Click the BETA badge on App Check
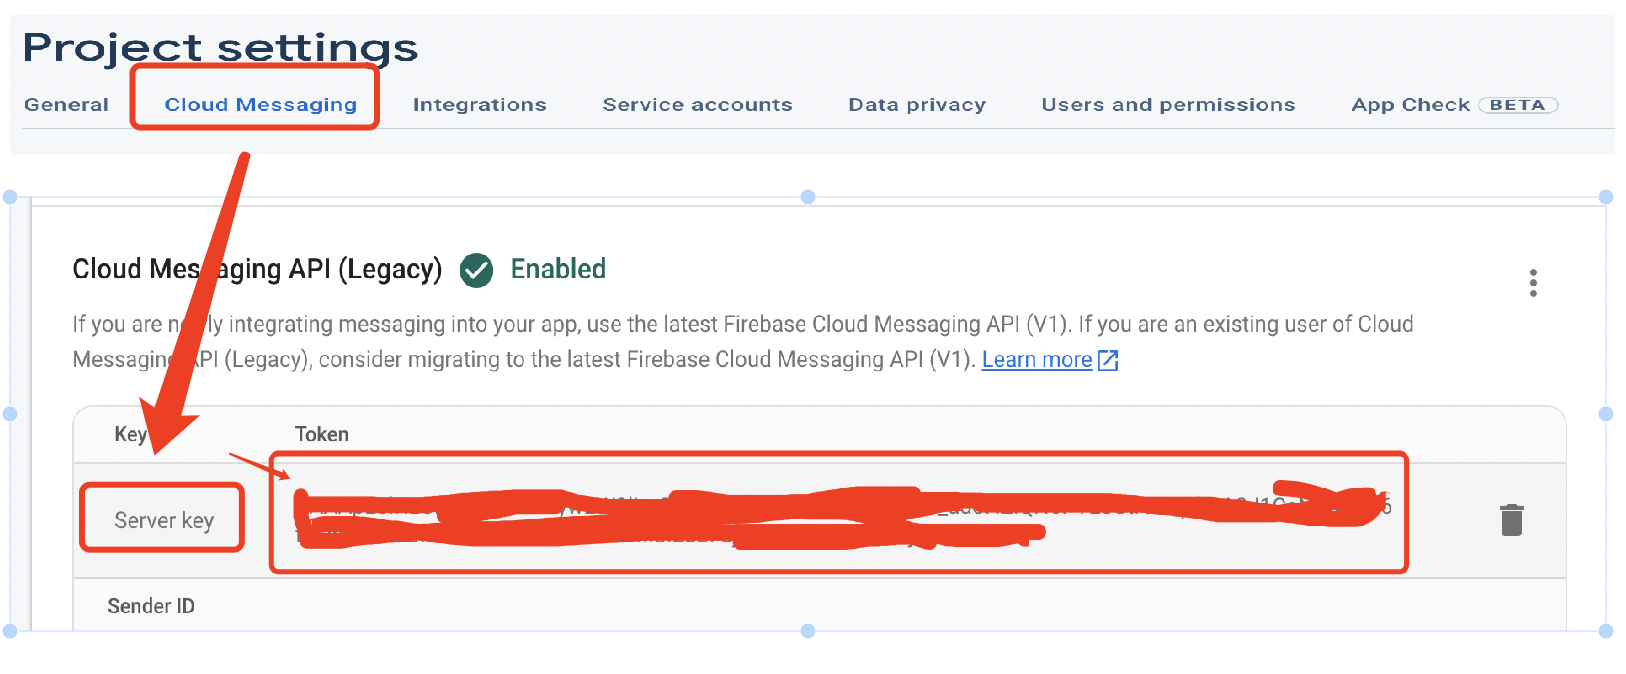1626x674 pixels. [x=1518, y=105]
